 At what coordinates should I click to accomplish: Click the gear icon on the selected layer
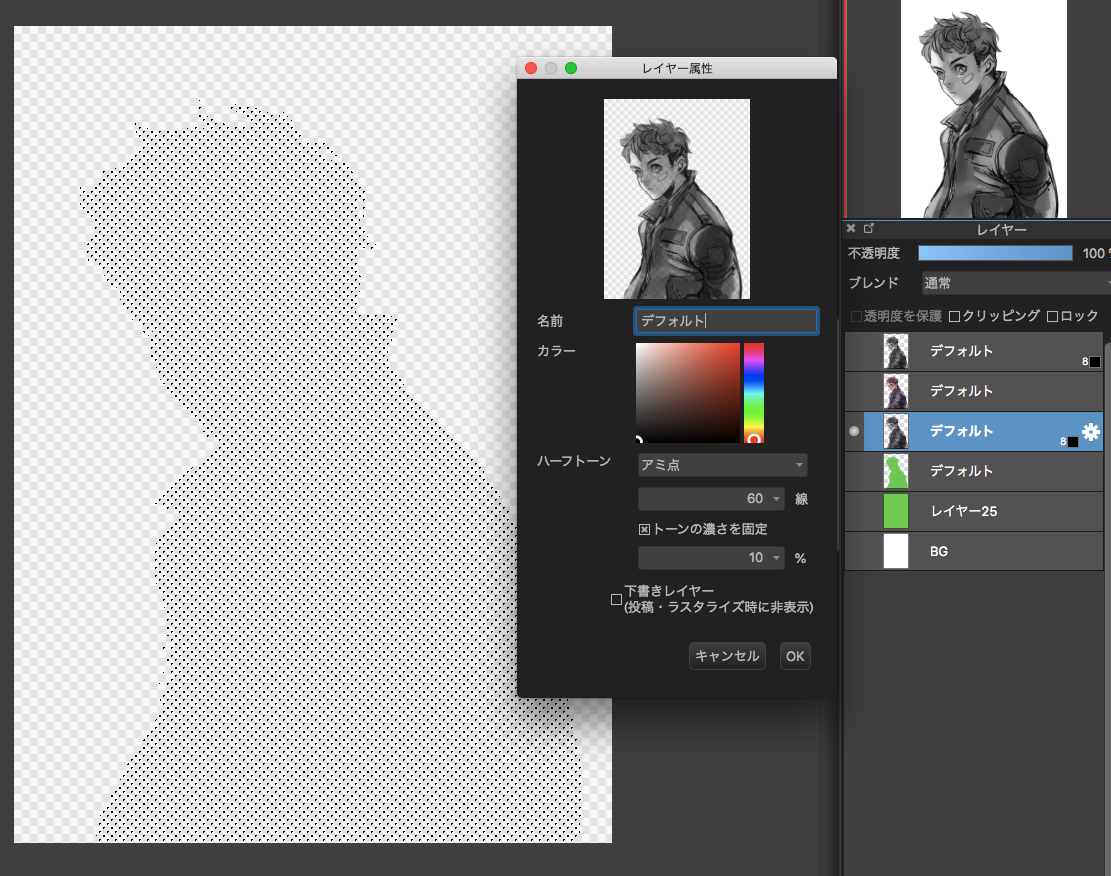point(1090,432)
